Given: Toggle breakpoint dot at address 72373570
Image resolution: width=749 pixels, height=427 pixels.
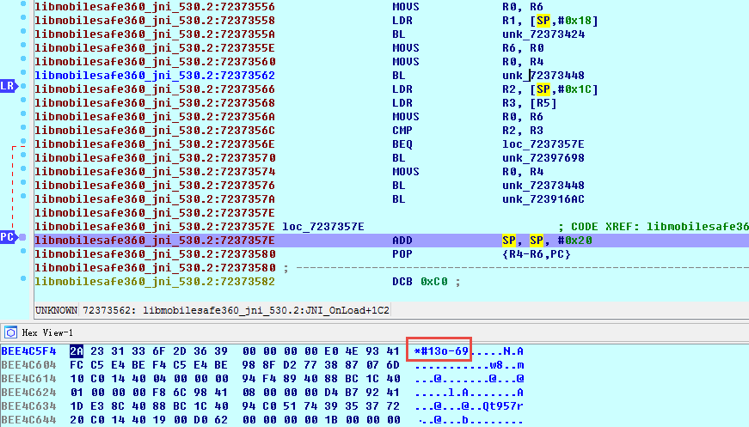Looking at the screenshot, I should tap(23, 155).
